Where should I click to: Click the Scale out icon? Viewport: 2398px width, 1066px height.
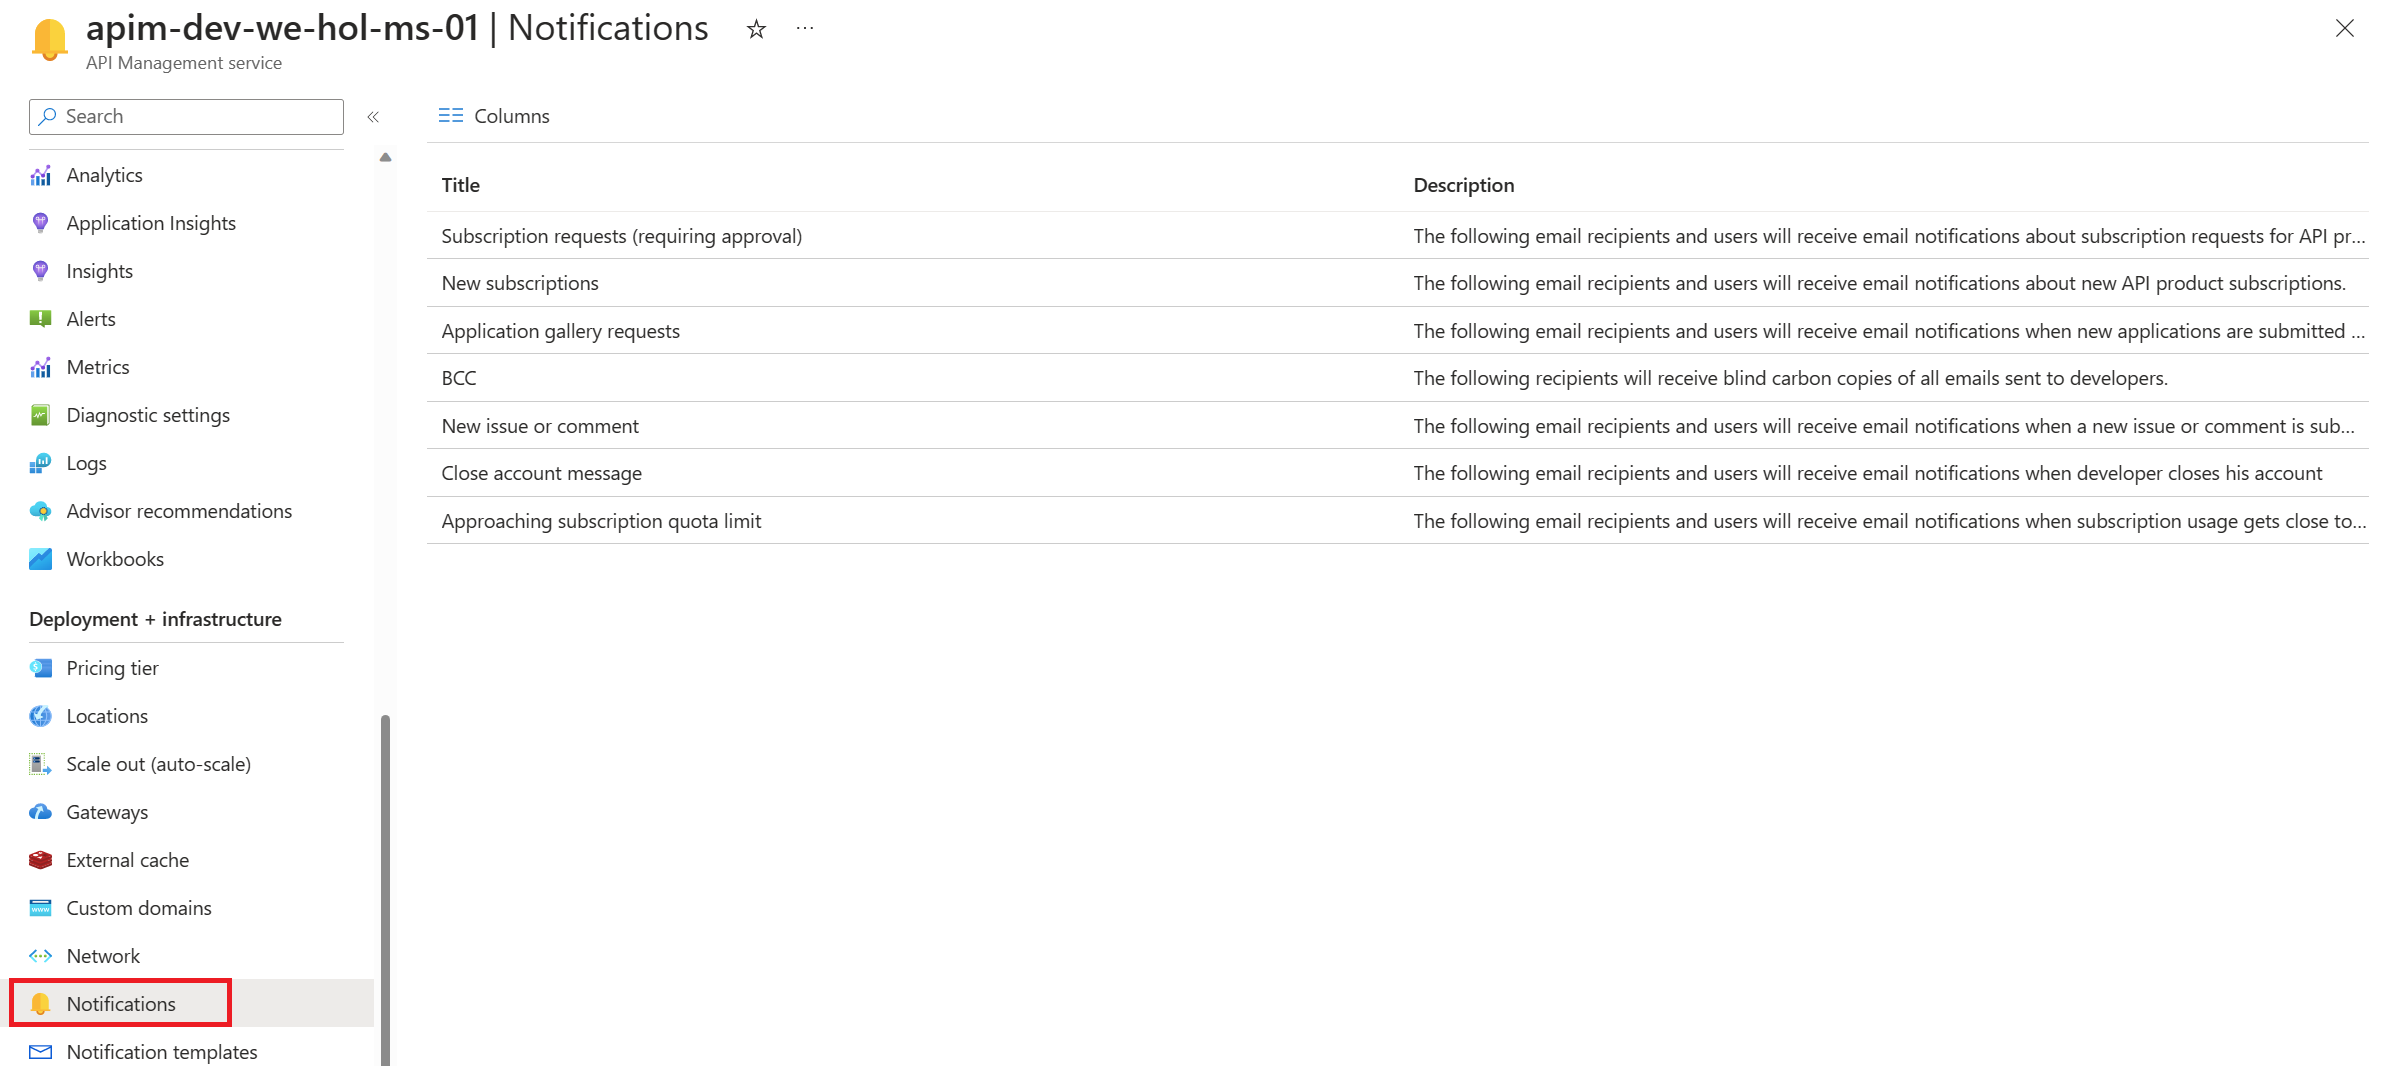point(40,764)
